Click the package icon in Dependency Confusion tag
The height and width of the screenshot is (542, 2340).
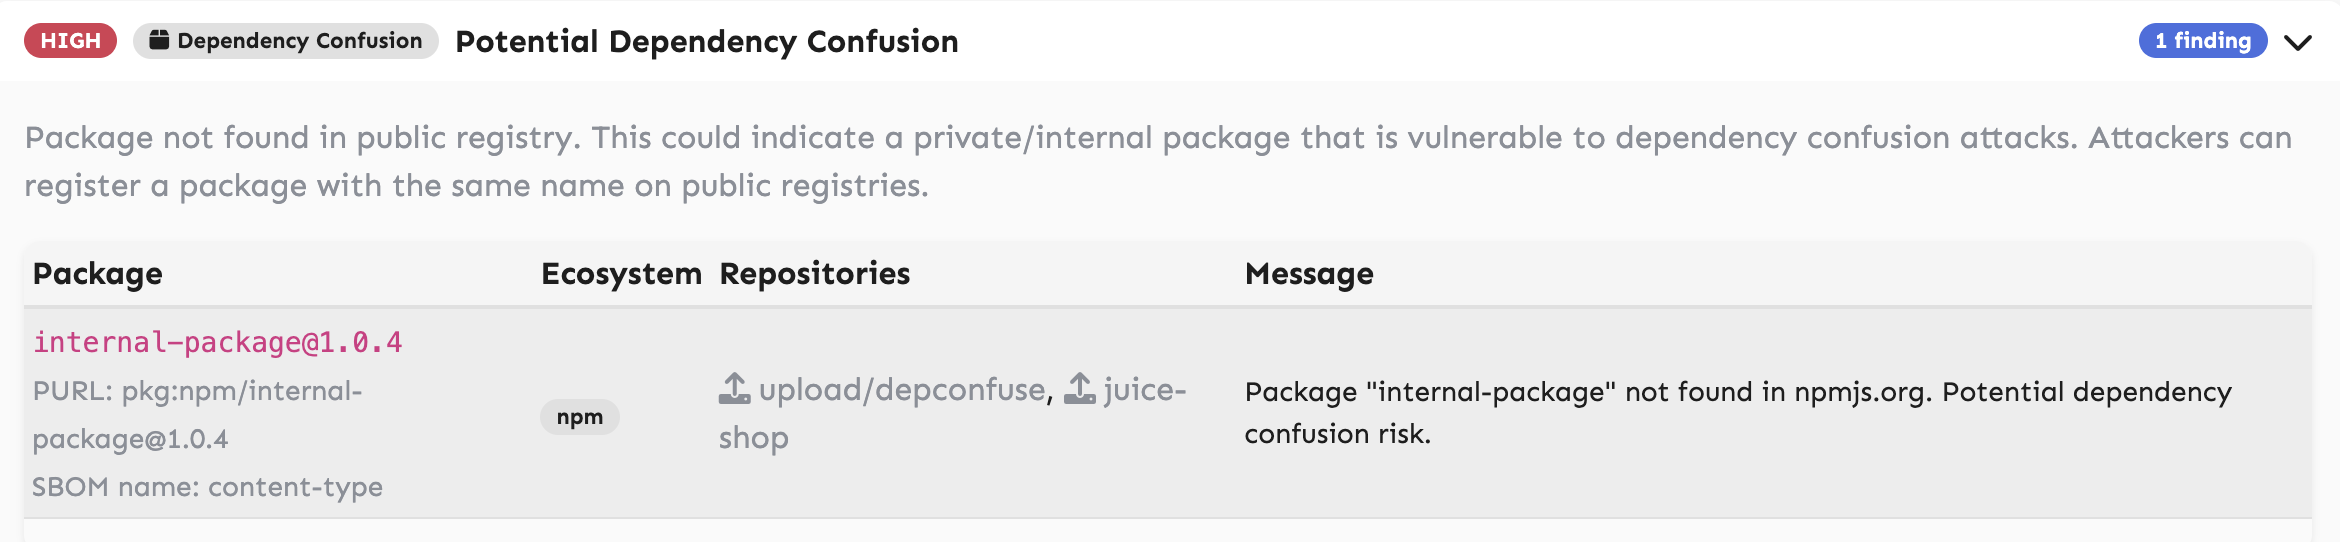[159, 40]
